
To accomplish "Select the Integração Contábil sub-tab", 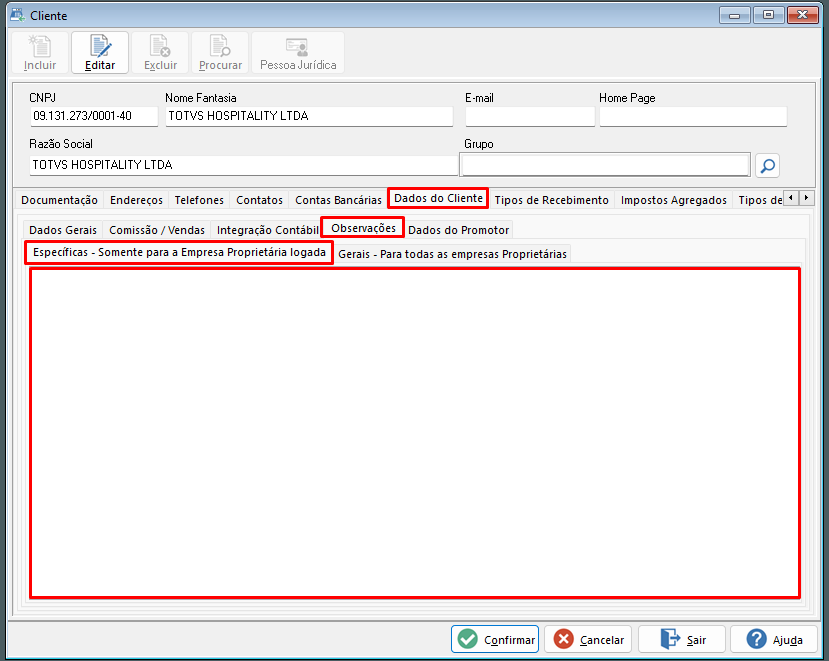I will 267,230.
